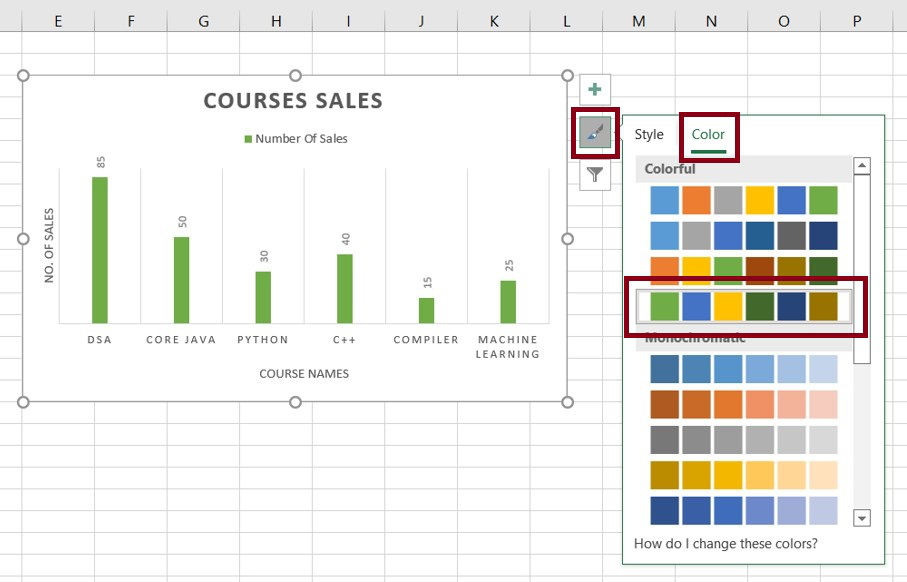This screenshot has height=582, width=907.
Task: Click the 15 data label
Action: tap(427, 282)
